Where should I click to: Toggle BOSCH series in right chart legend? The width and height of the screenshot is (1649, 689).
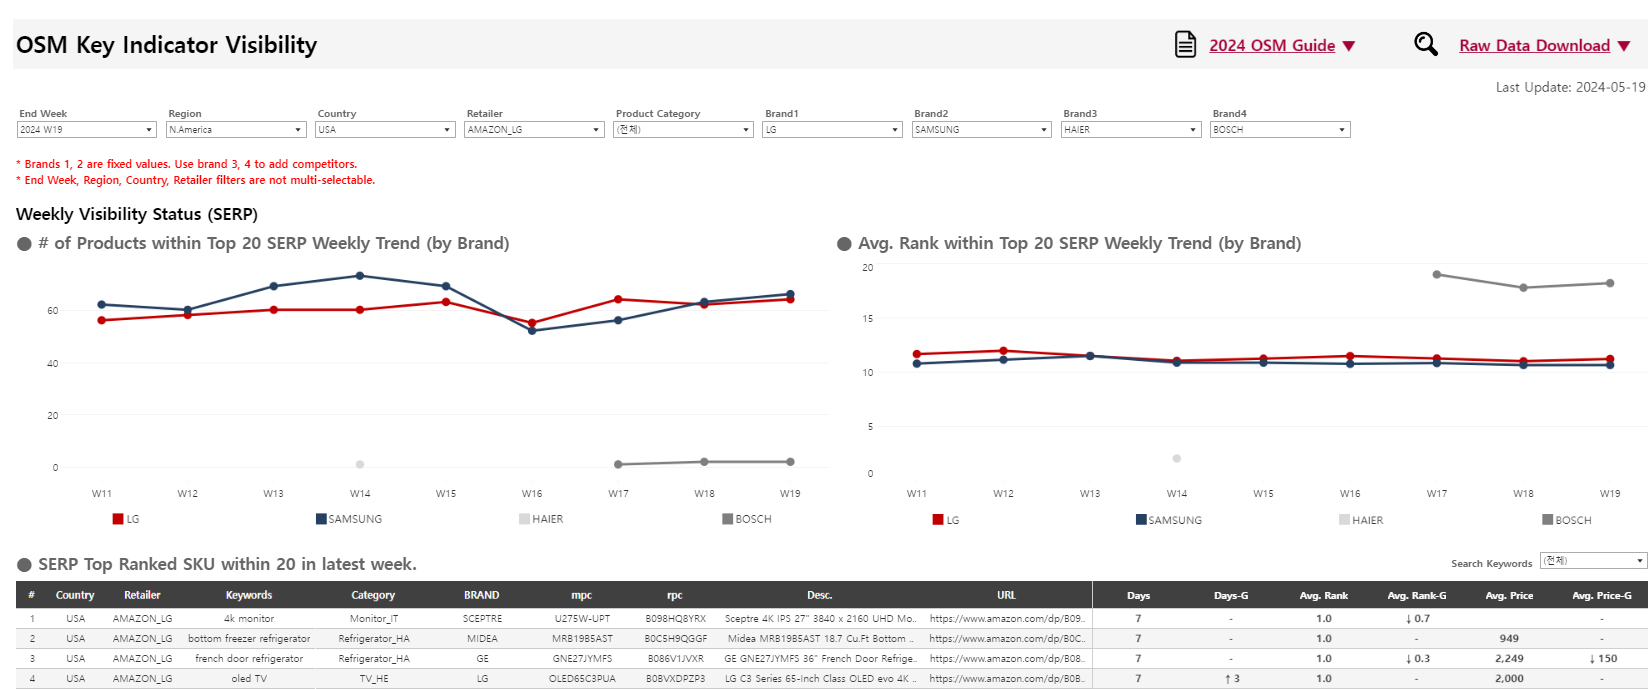click(x=1566, y=520)
